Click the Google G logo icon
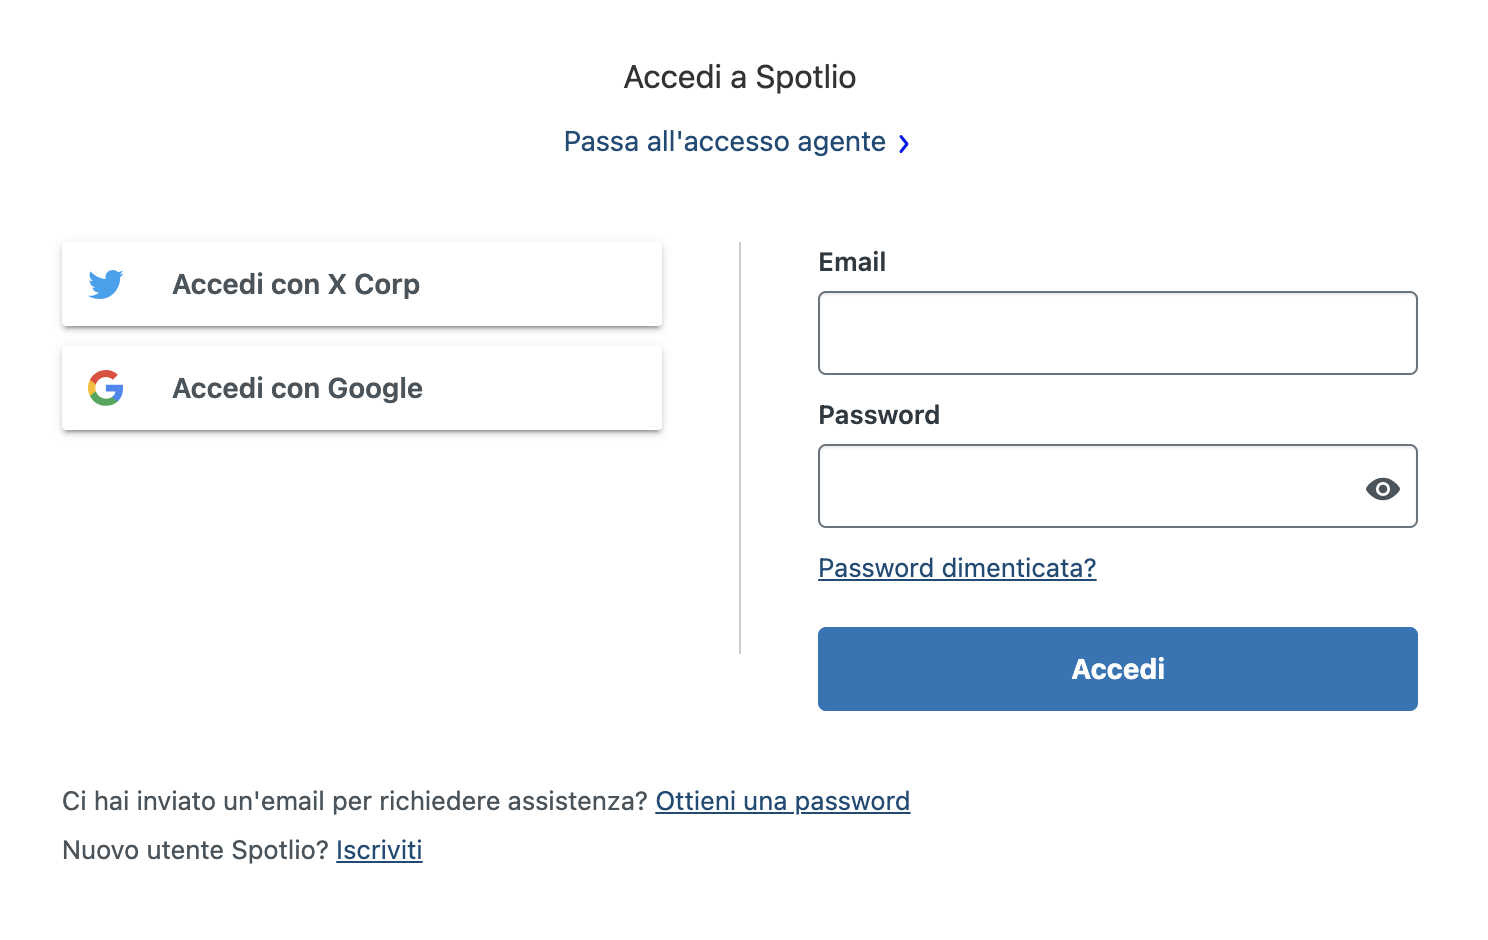 point(106,388)
